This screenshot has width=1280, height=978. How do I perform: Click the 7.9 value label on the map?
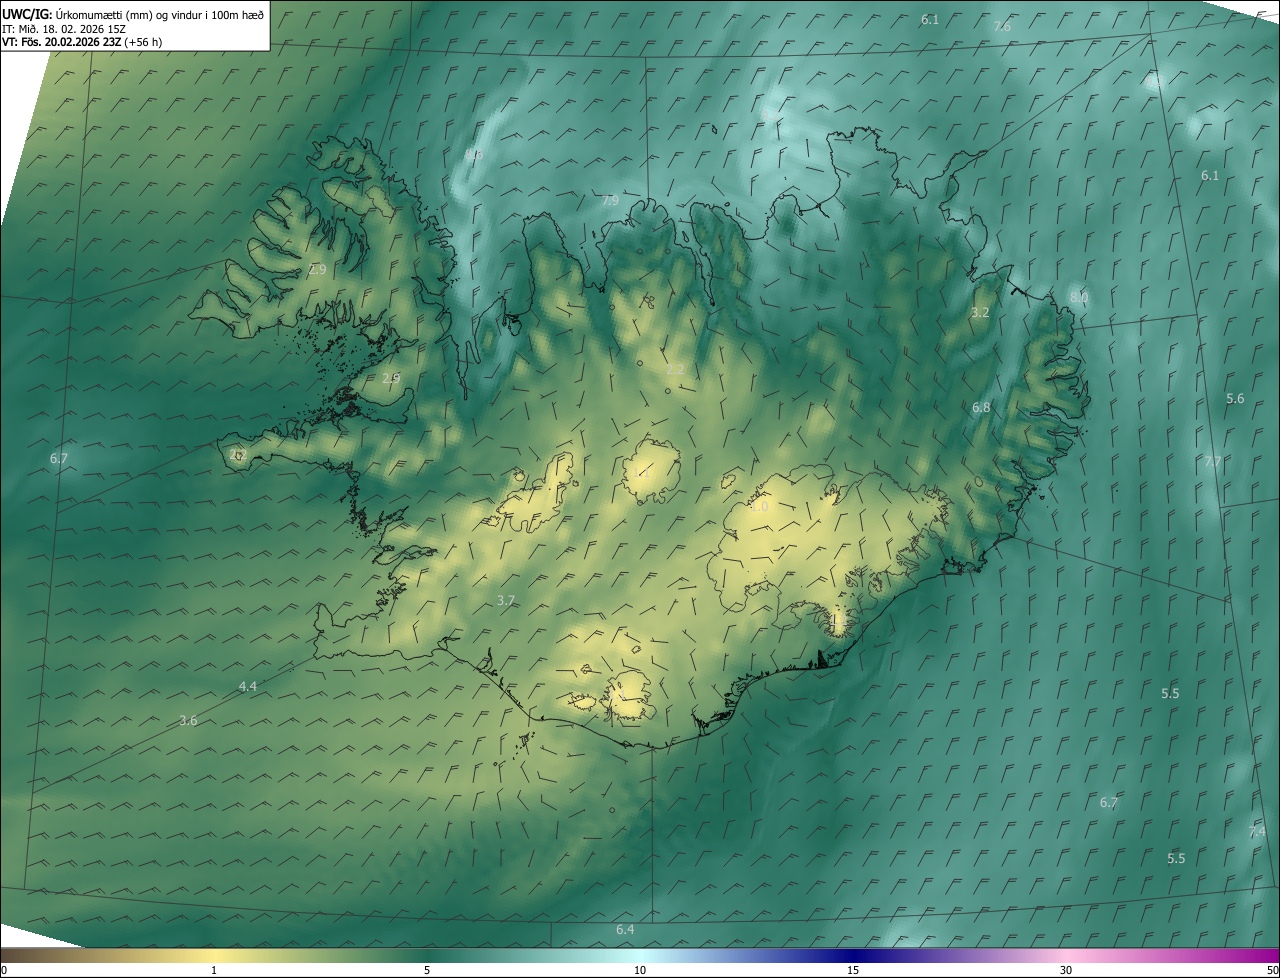pos(610,201)
